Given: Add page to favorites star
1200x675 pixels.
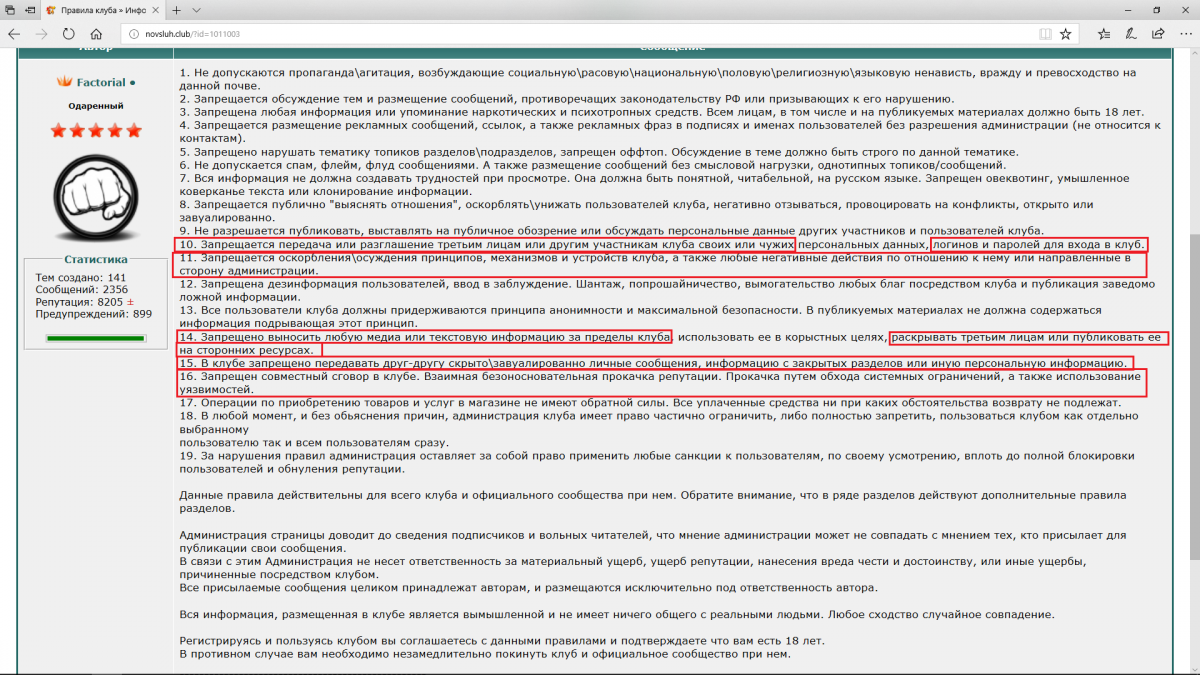Looking at the screenshot, I should [x=1066, y=33].
